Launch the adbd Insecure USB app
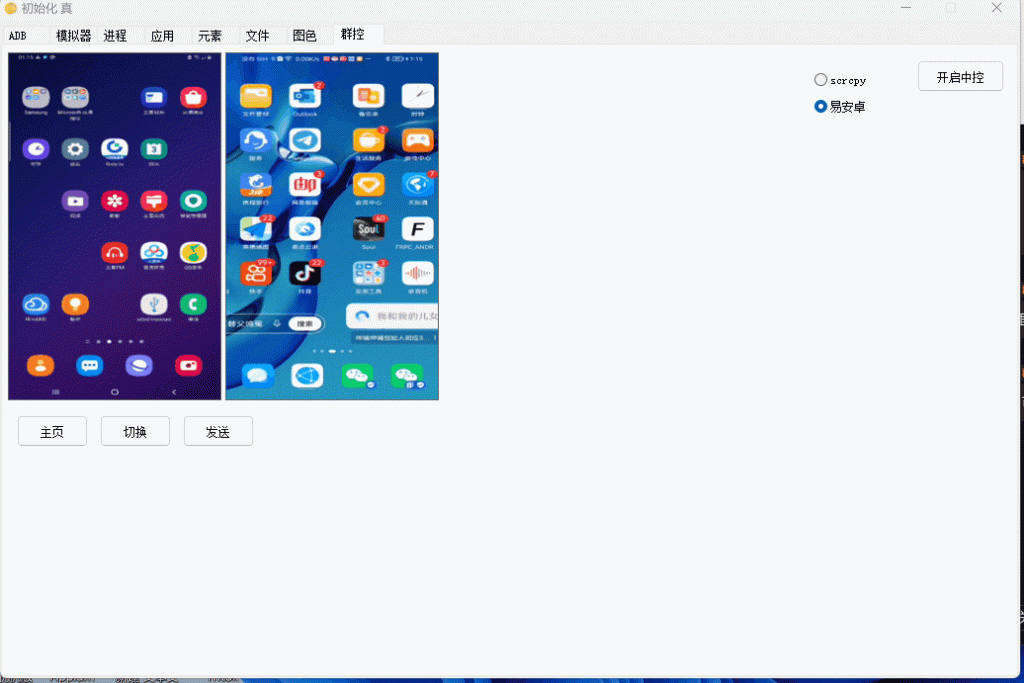This screenshot has width=1024, height=683. pos(154,304)
